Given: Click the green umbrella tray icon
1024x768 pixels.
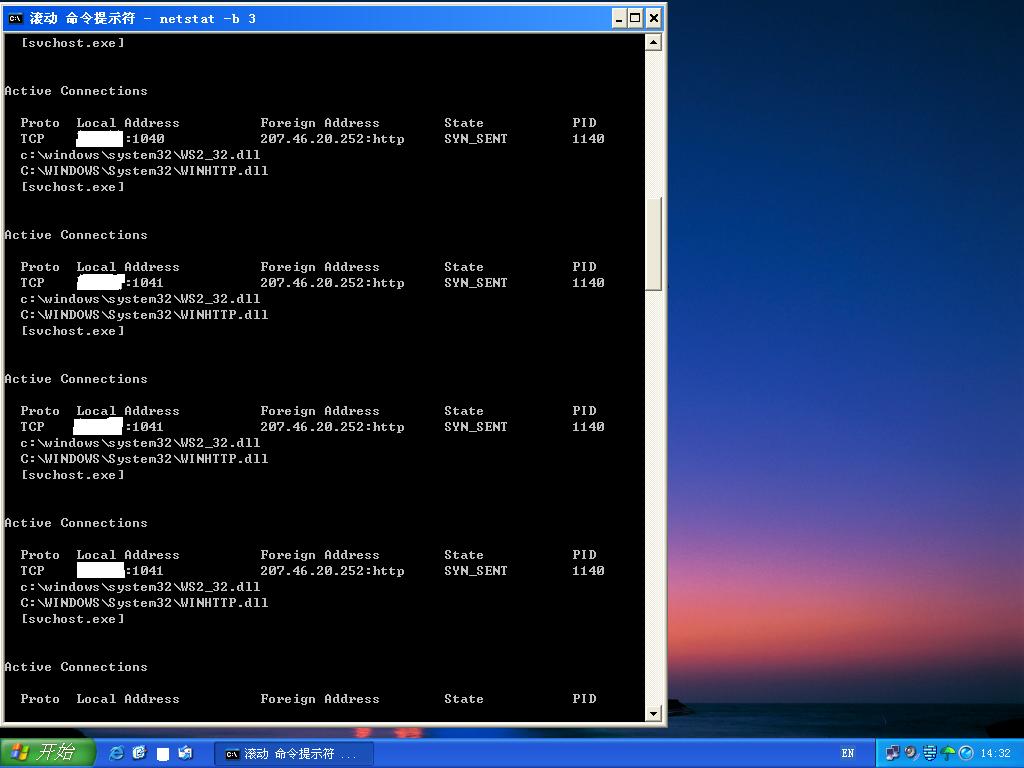Looking at the screenshot, I should pos(948,753).
